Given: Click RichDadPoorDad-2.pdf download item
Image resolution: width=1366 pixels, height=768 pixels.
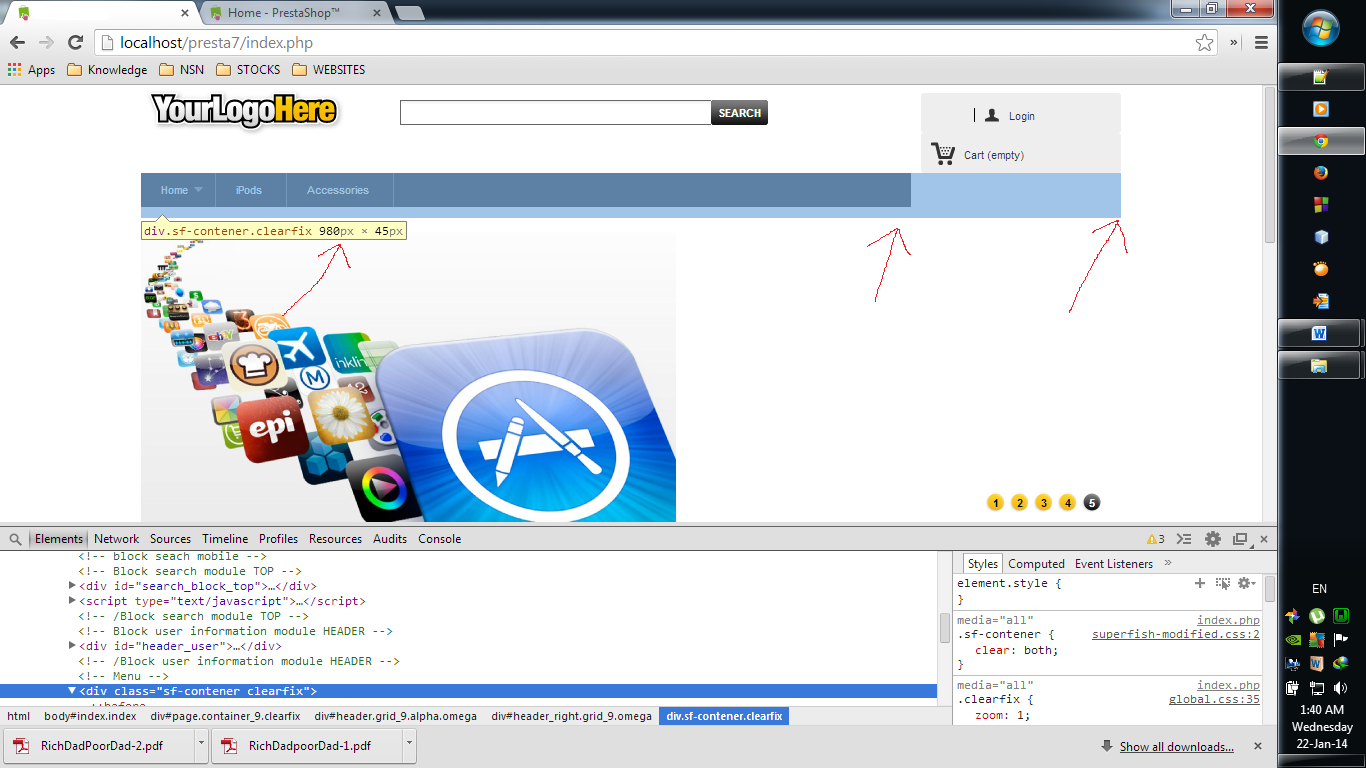Looking at the screenshot, I should tap(101, 746).
